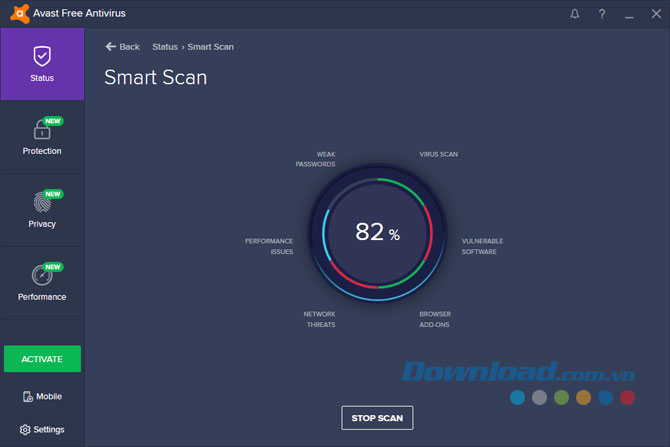
Task: Click the BROWSER ADD-ONS label
Action: pos(435,319)
